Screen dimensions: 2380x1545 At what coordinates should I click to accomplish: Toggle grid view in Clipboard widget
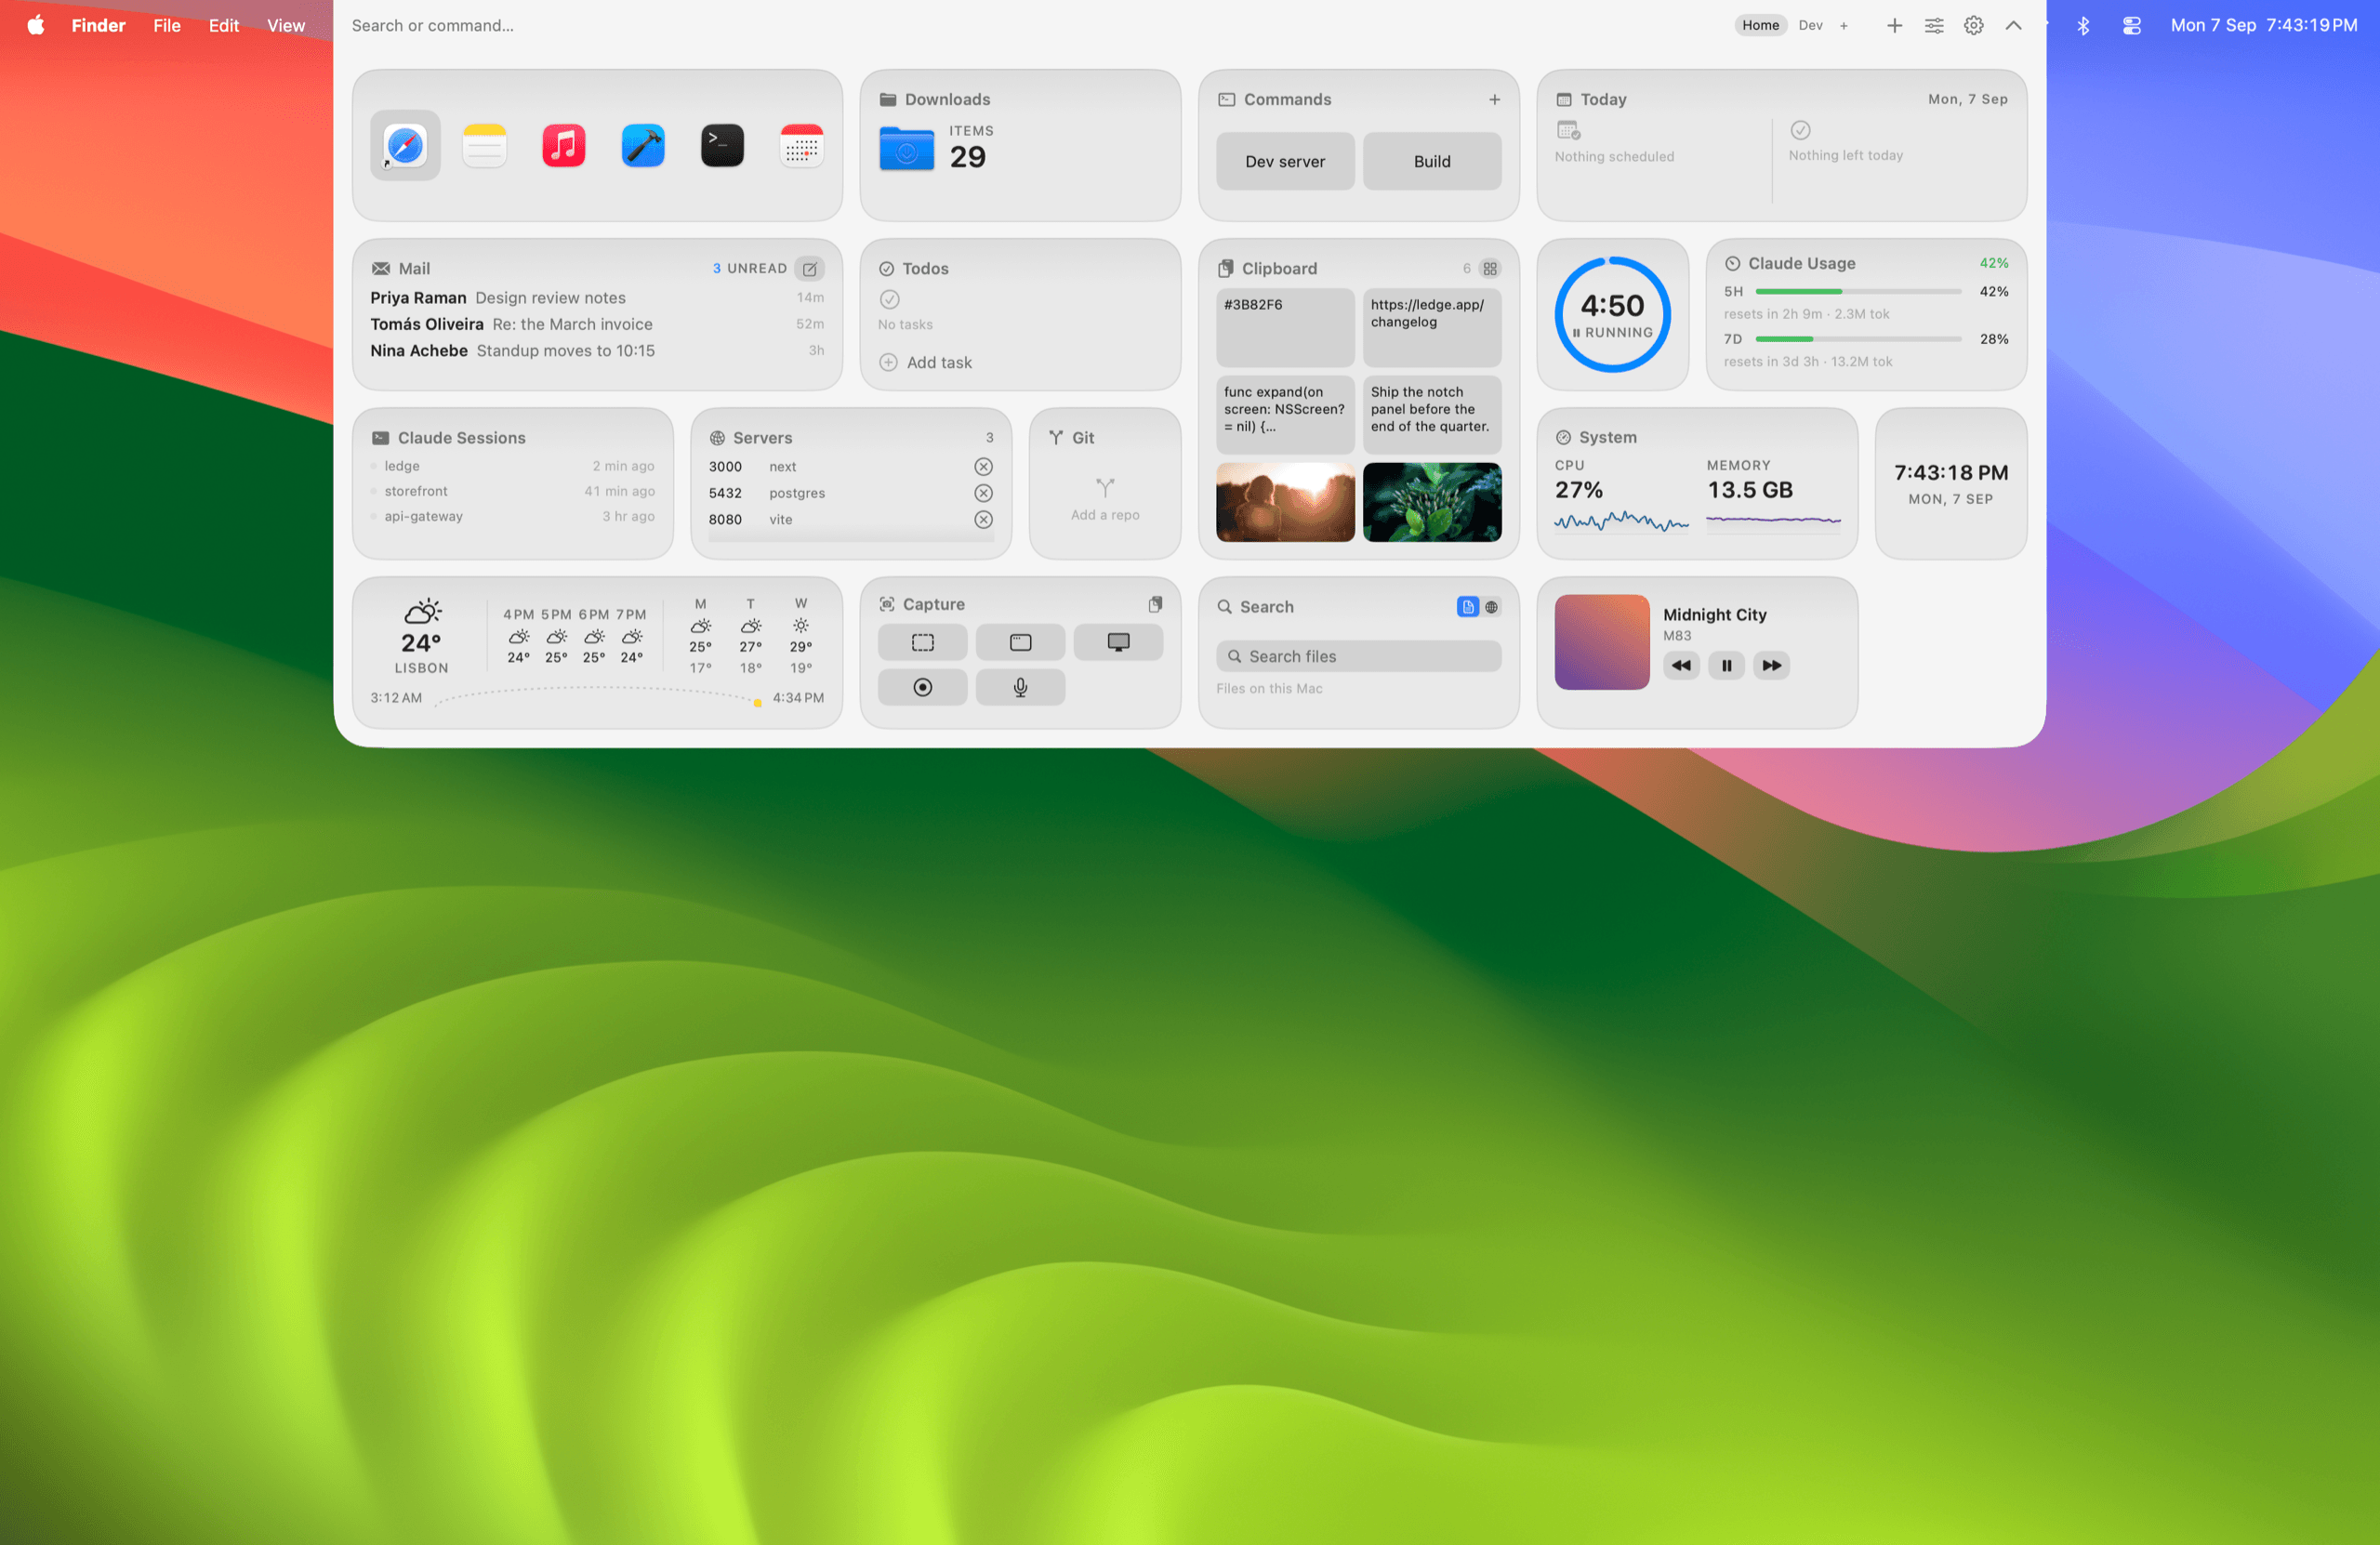(1490, 268)
